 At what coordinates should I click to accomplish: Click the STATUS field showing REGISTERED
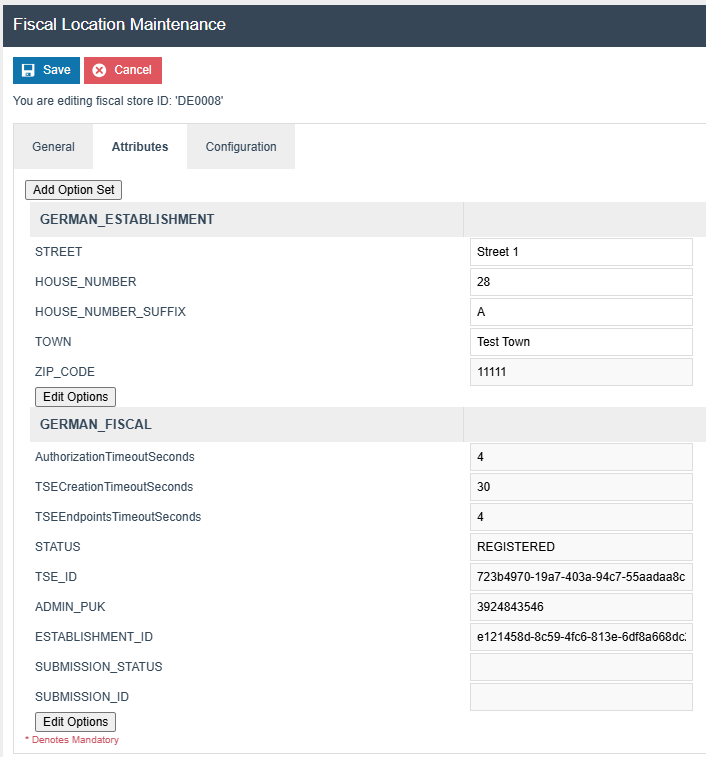581,547
